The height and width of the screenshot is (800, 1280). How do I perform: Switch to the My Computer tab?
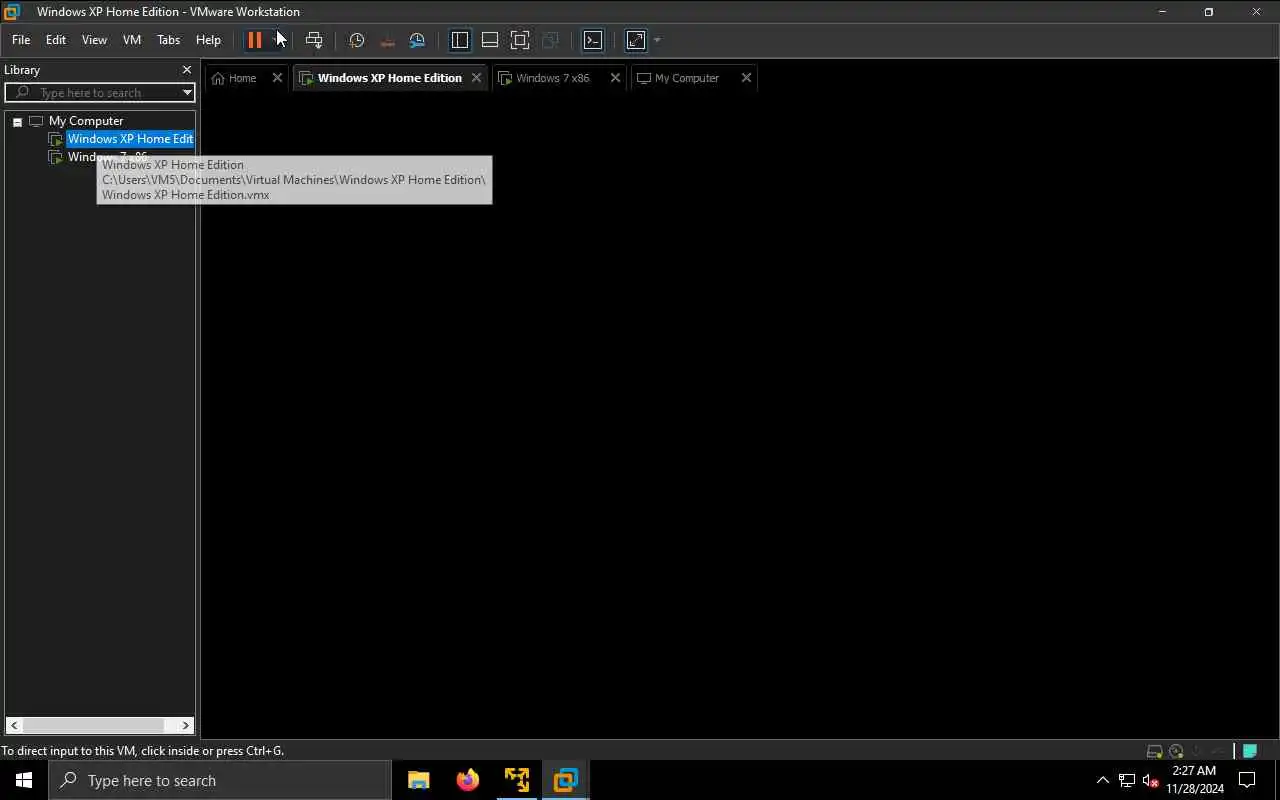(686, 78)
